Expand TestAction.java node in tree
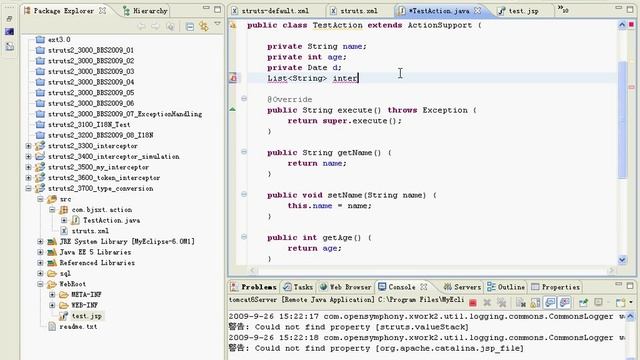Screen dimensions: 640x360 tap(64, 220)
